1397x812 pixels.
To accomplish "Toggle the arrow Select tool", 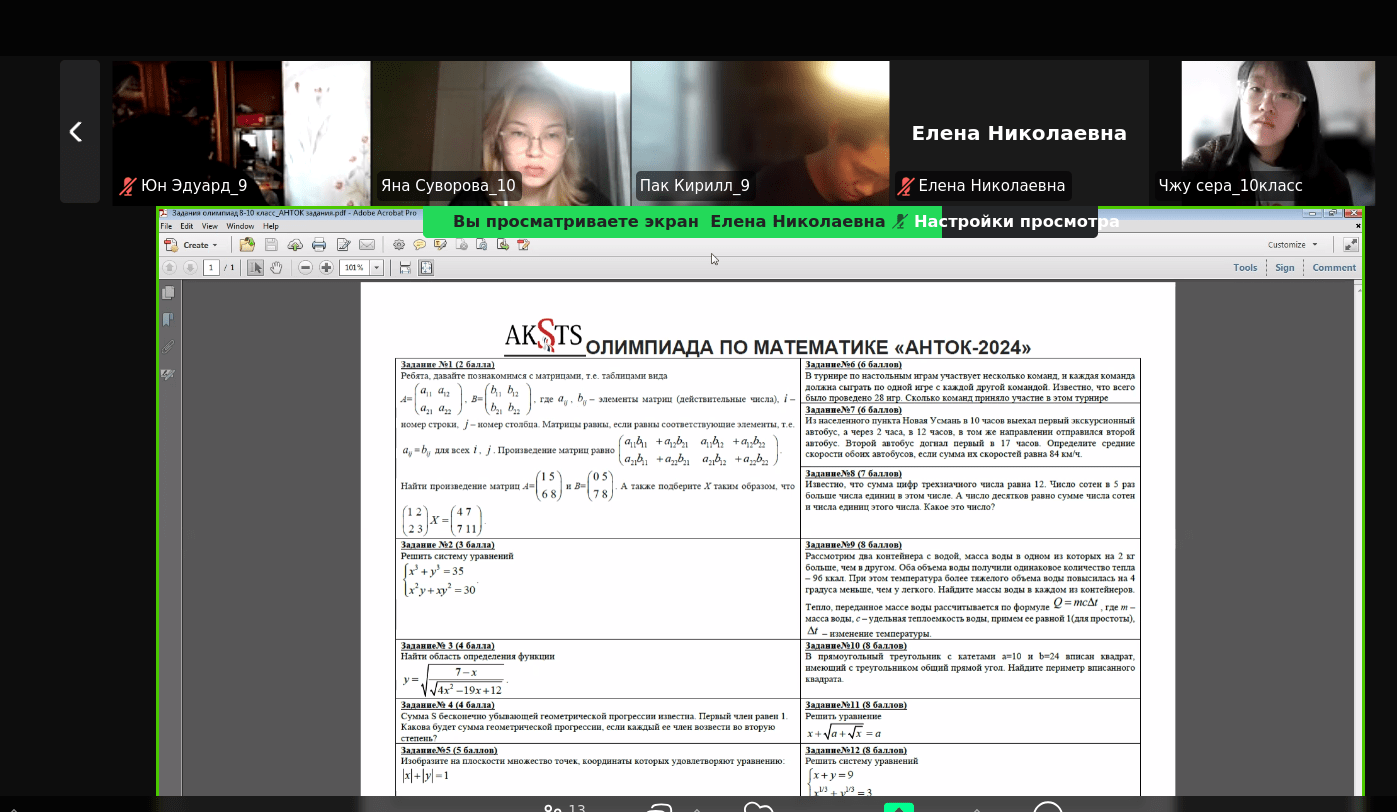I will pos(255,268).
